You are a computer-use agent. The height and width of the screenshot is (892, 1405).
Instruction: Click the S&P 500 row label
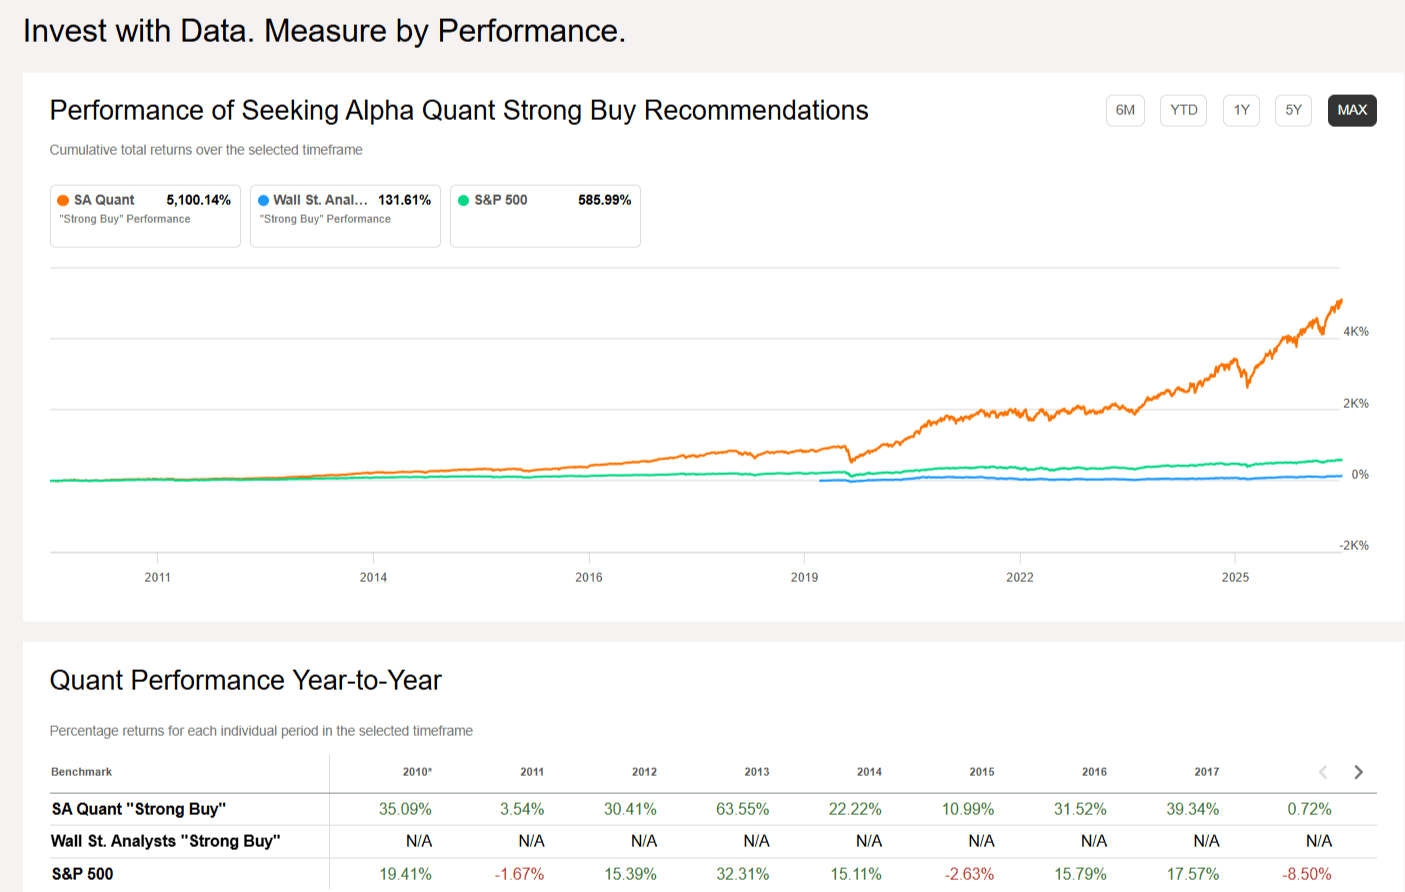point(82,874)
